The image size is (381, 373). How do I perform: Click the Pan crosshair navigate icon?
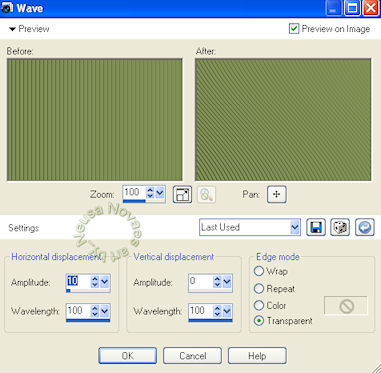tap(277, 195)
